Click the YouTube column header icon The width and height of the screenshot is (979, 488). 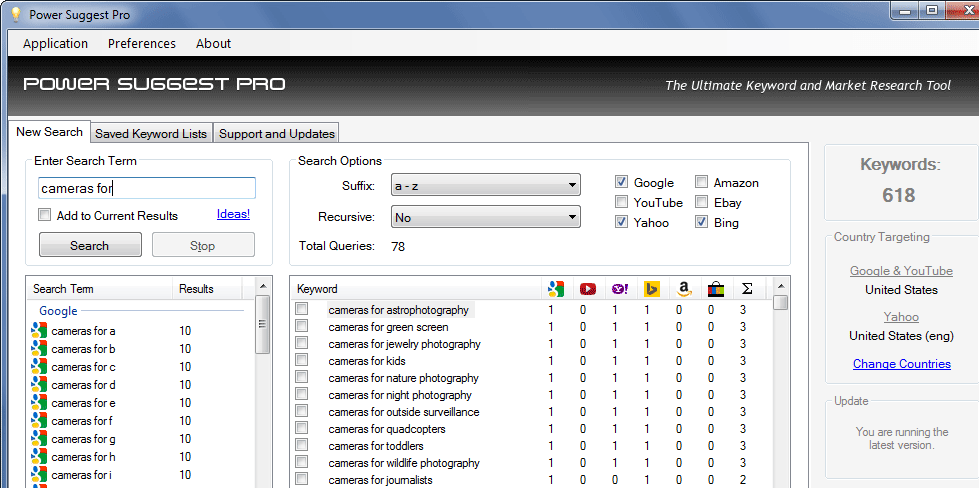pyautogui.click(x=588, y=289)
